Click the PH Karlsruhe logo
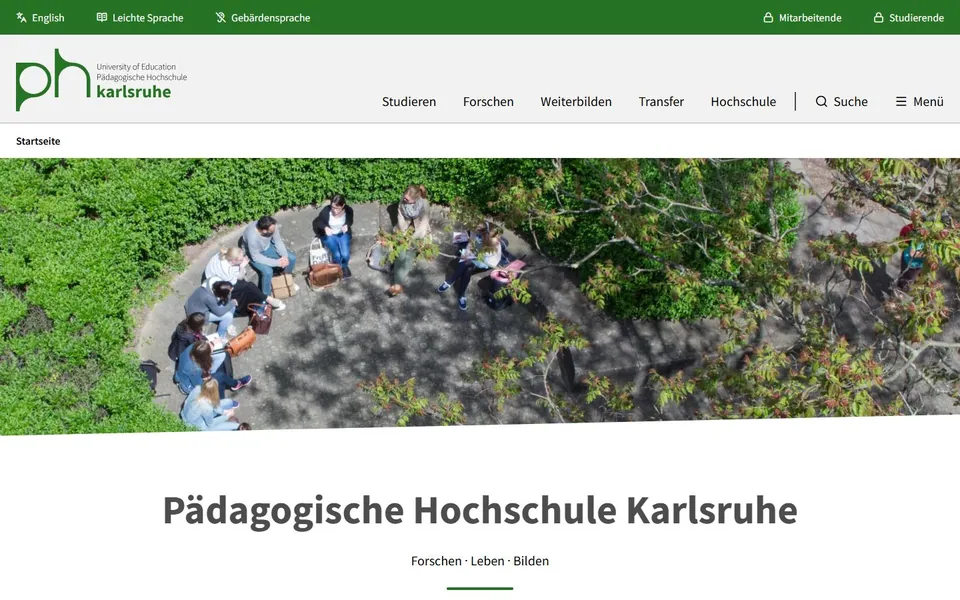Screen dimensions: 960x600 (102, 80)
